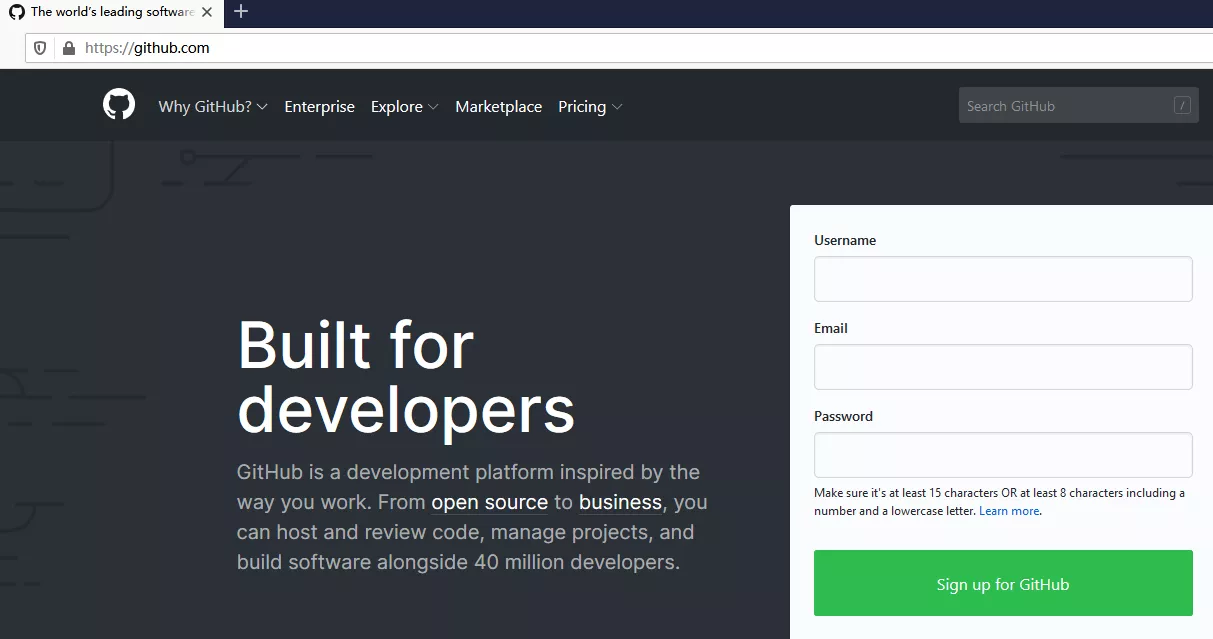Follow the business link
The image size is (1213, 639).
(x=620, y=502)
